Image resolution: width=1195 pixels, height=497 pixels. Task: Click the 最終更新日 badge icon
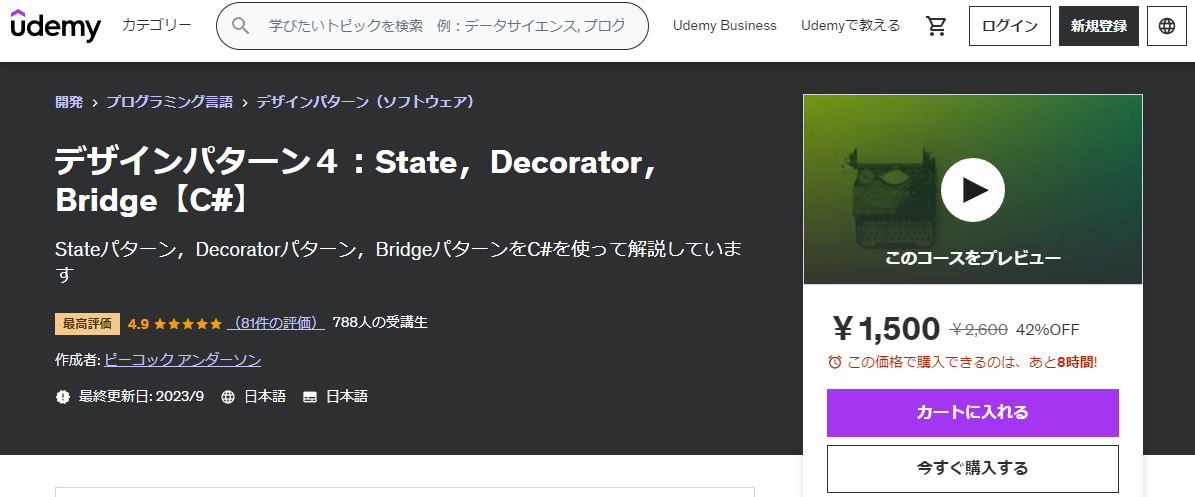click(x=63, y=396)
